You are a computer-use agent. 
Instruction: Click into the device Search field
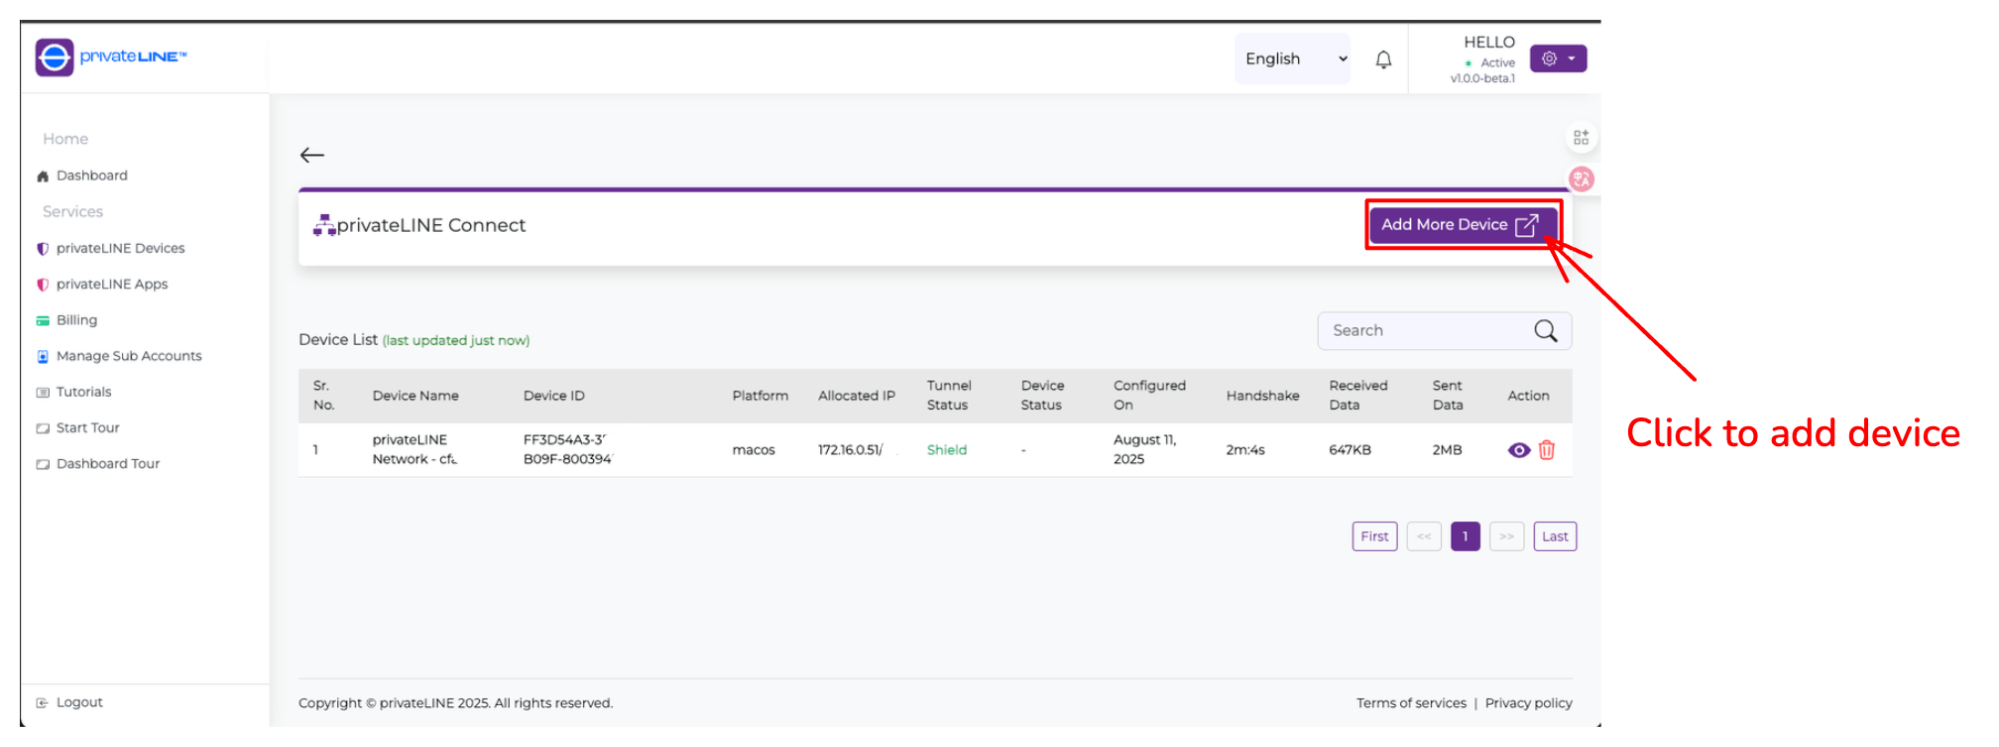(1425, 331)
